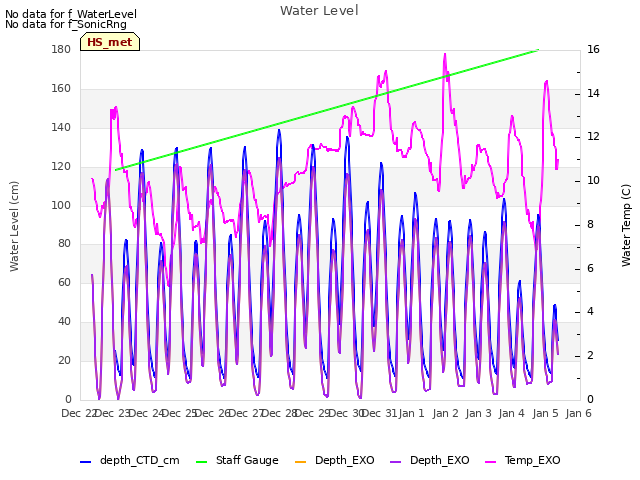Click the 0 left y-axis label

coord(68,399)
